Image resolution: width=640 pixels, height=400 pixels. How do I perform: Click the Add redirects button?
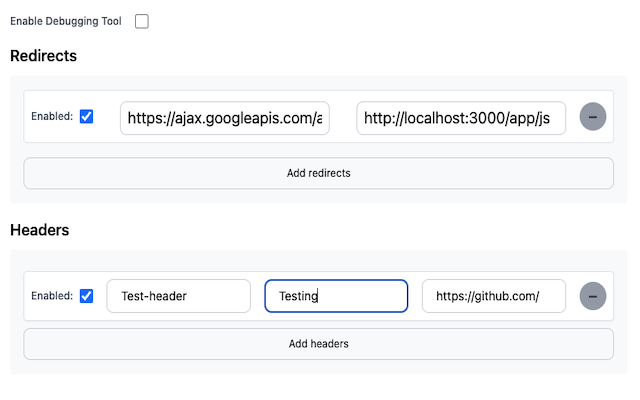pyautogui.click(x=318, y=173)
